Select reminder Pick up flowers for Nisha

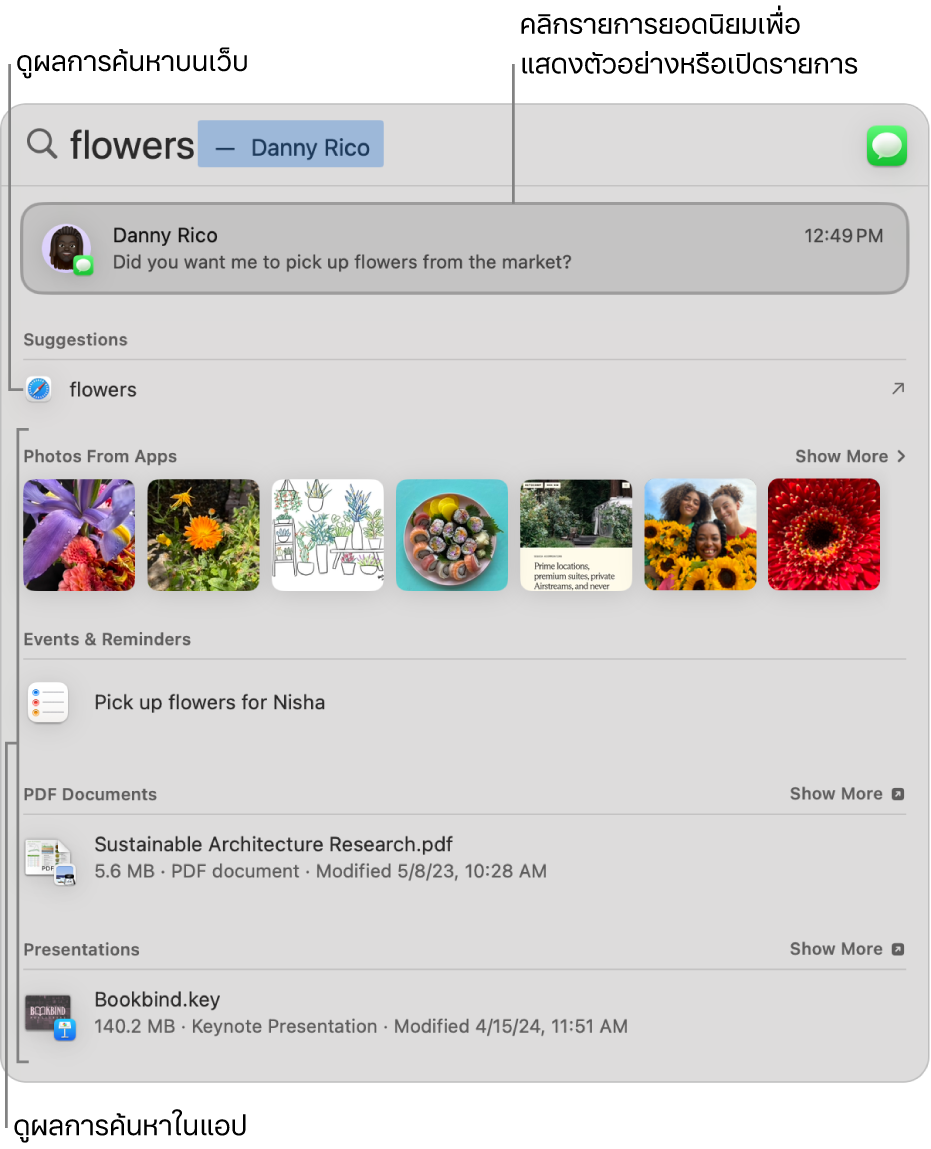coord(465,702)
